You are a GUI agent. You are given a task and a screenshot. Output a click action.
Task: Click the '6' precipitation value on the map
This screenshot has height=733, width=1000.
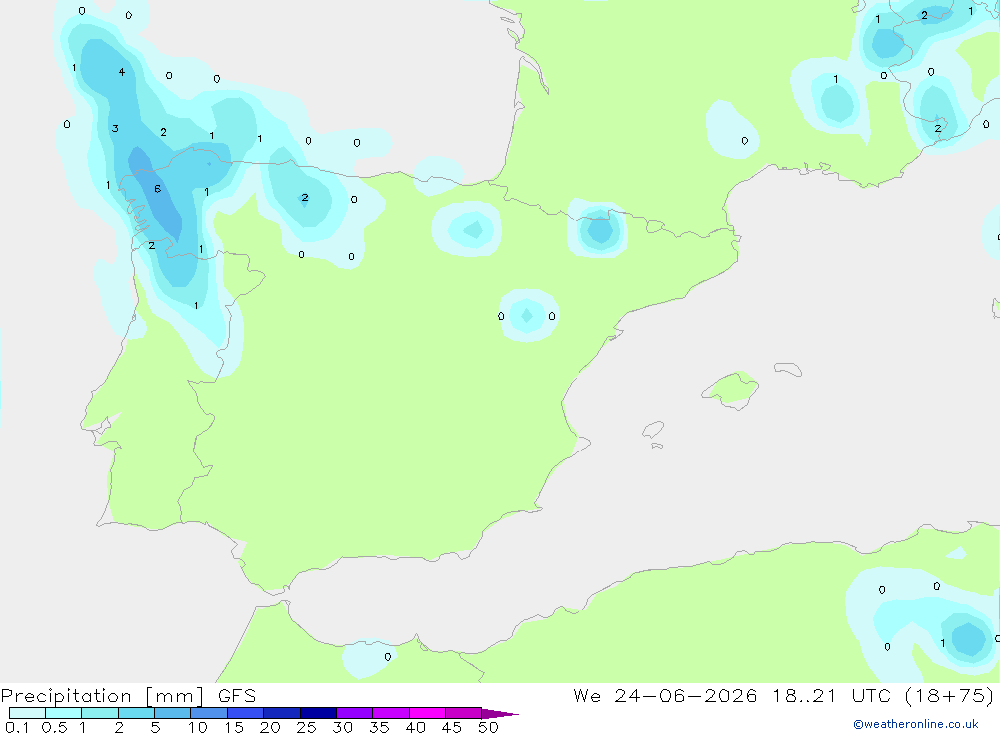click(x=158, y=189)
